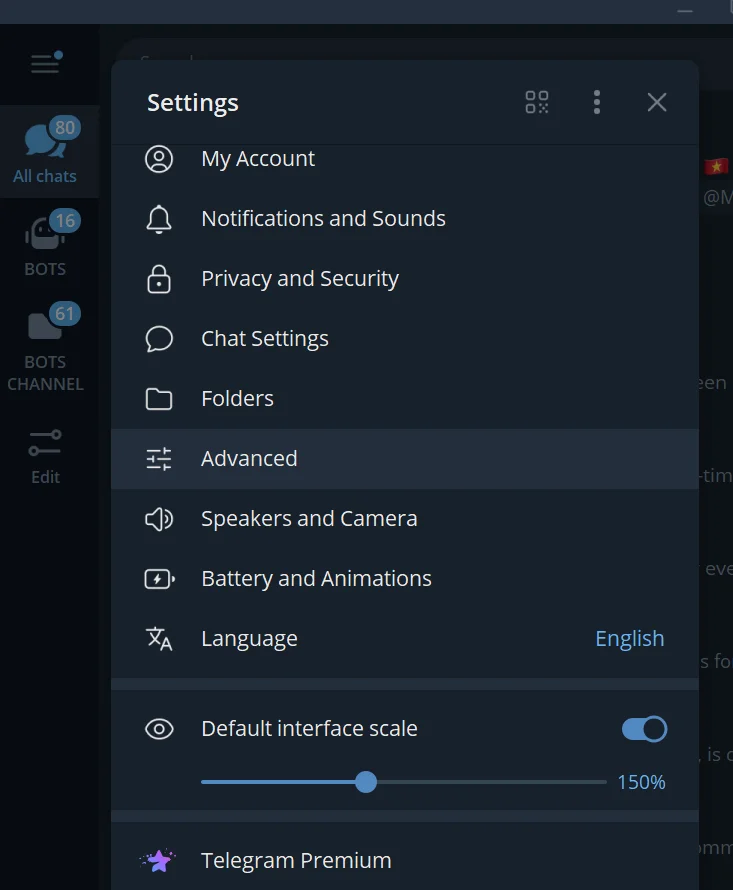Open Battery and Animations settings
The height and width of the screenshot is (890, 733).
tap(405, 579)
